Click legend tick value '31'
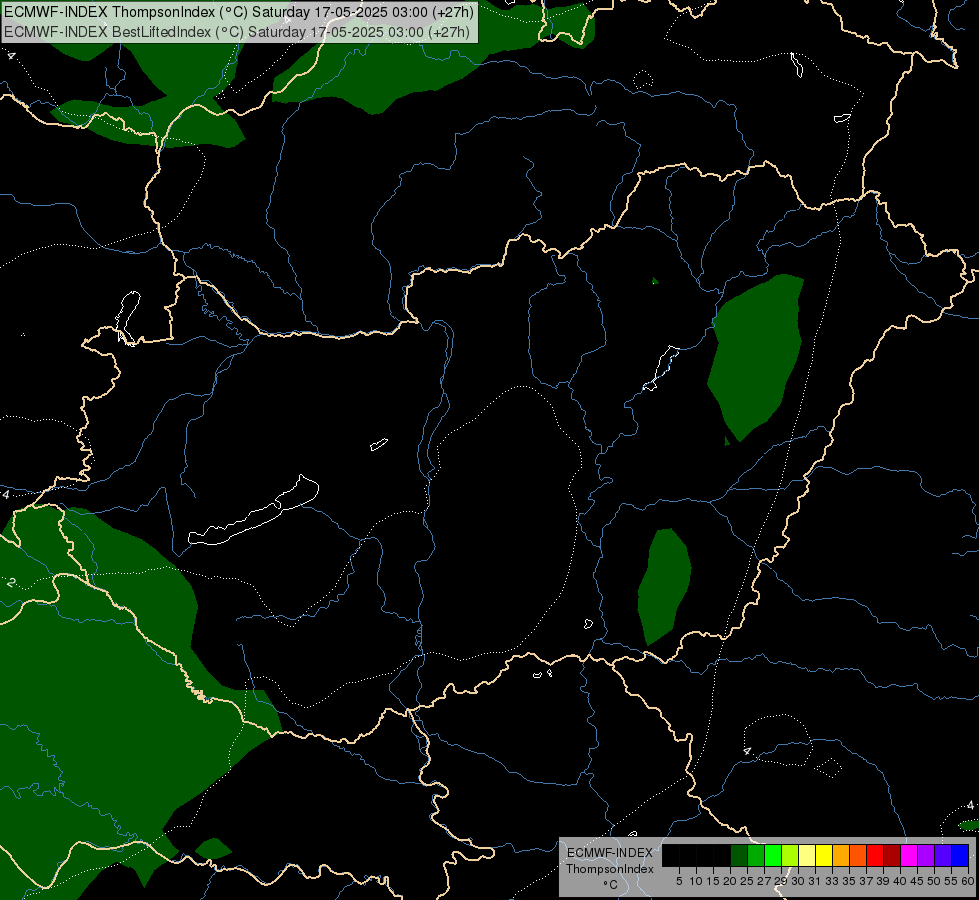The image size is (979, 900). 815,881
